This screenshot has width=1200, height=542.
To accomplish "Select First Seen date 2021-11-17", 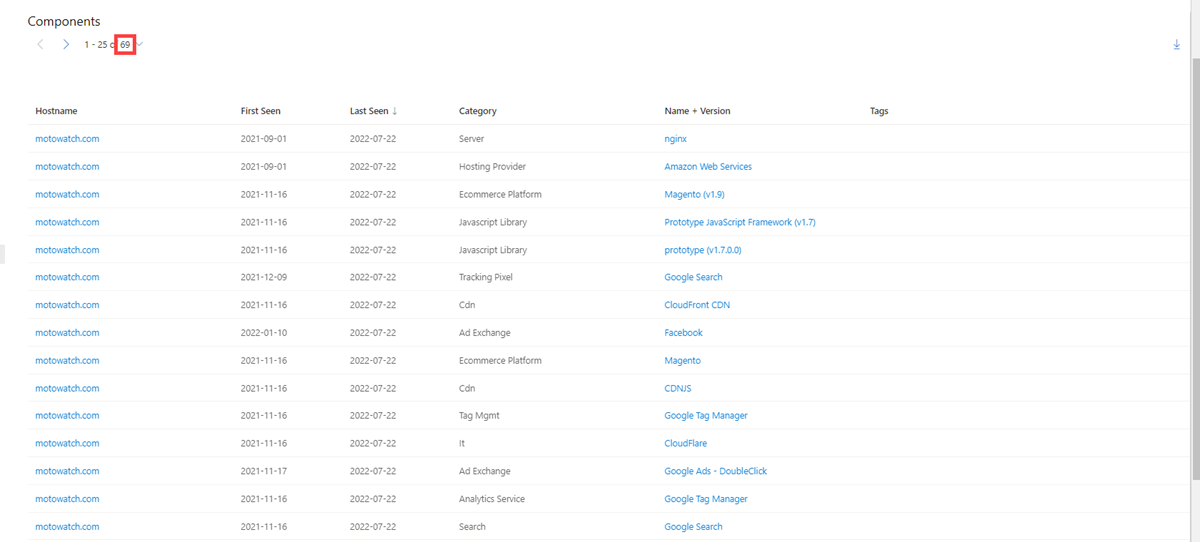I will coord(264,471).
